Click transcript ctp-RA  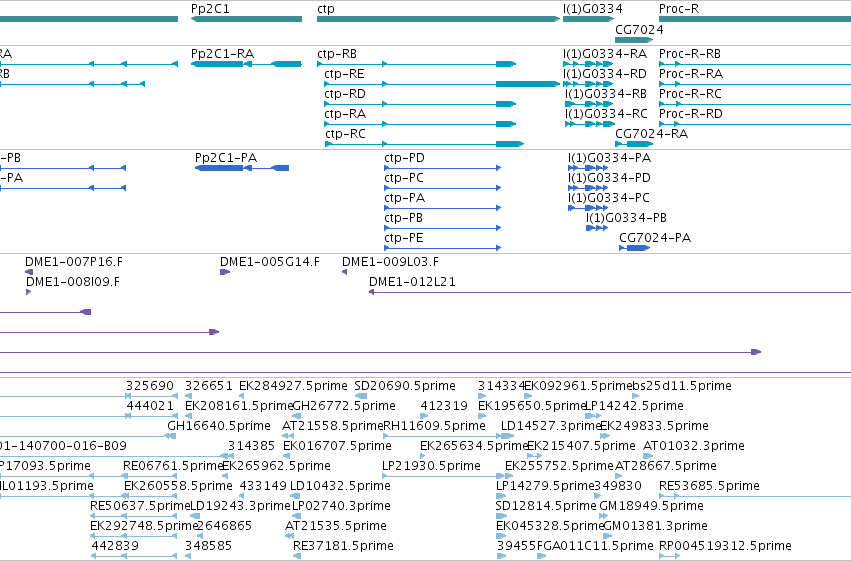point(420,124)
